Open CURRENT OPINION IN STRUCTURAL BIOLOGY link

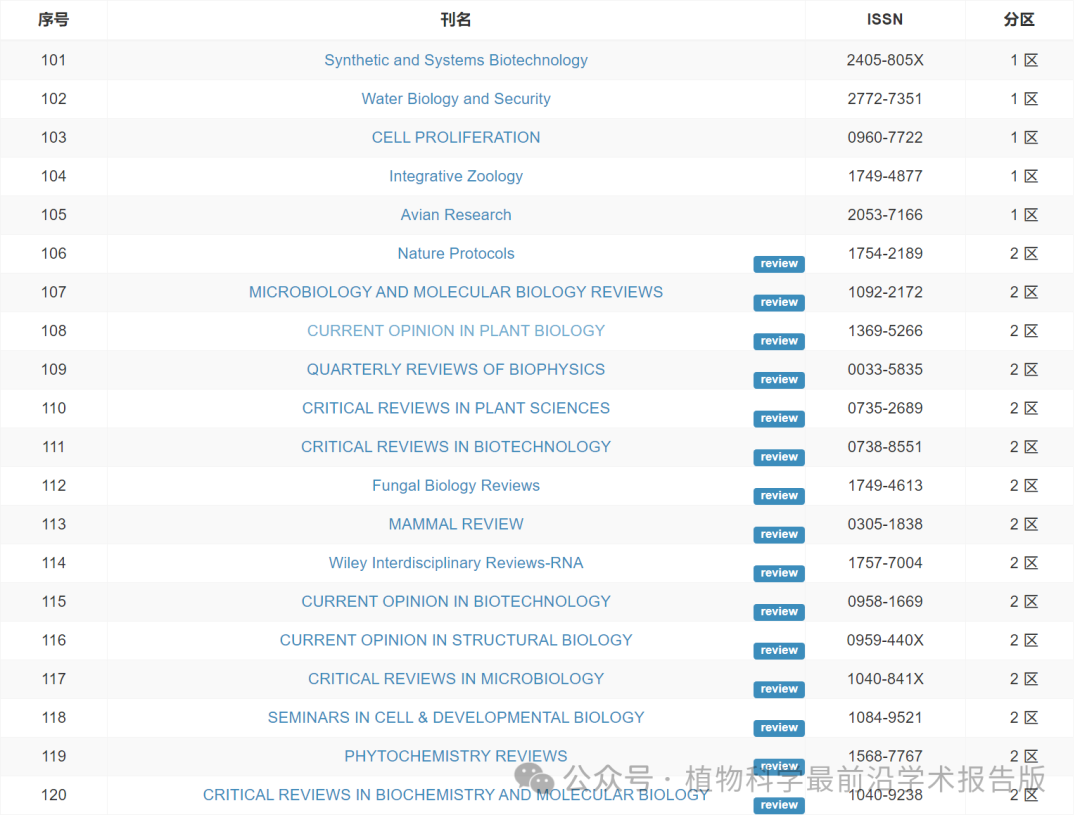click(x=455, y=640)
